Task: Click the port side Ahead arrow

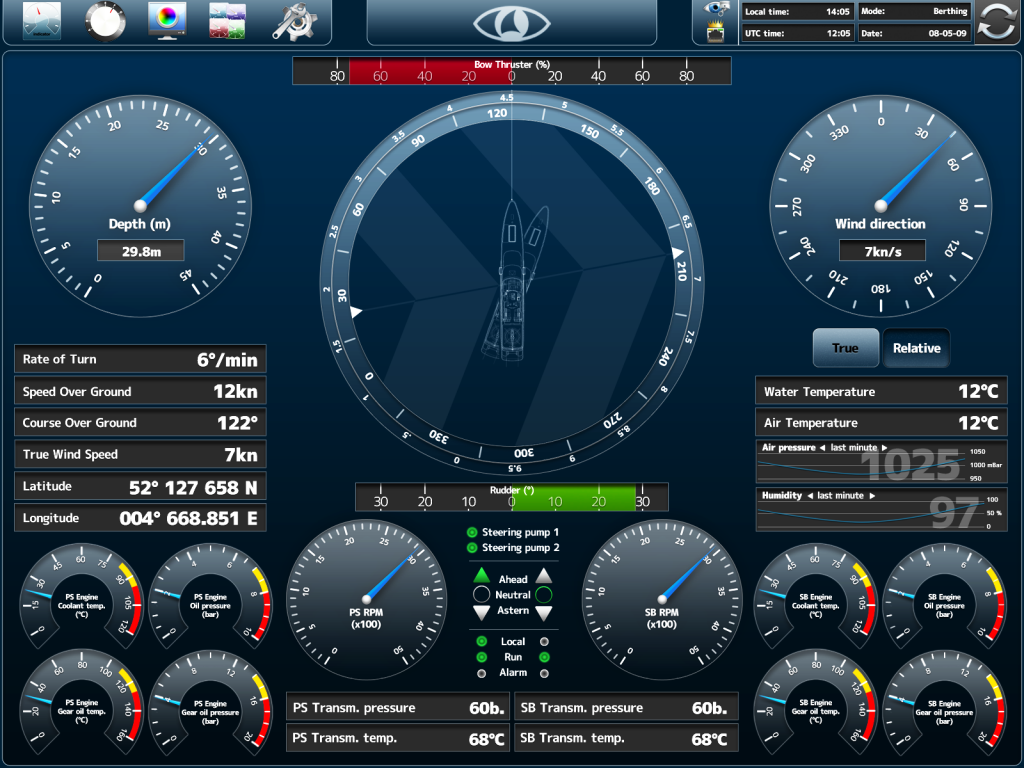Action: click(481, 576)
